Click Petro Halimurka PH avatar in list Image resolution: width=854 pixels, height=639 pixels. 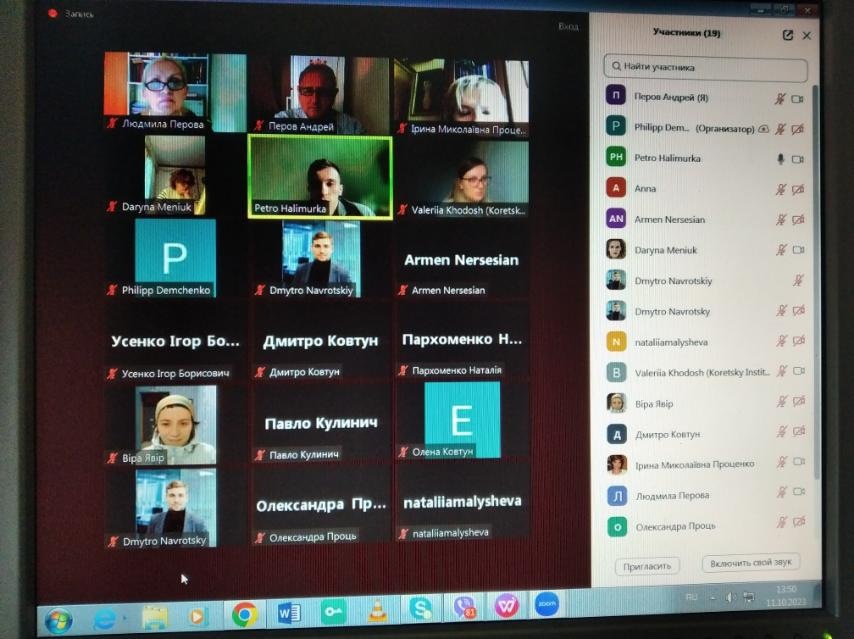pos(616,157)
